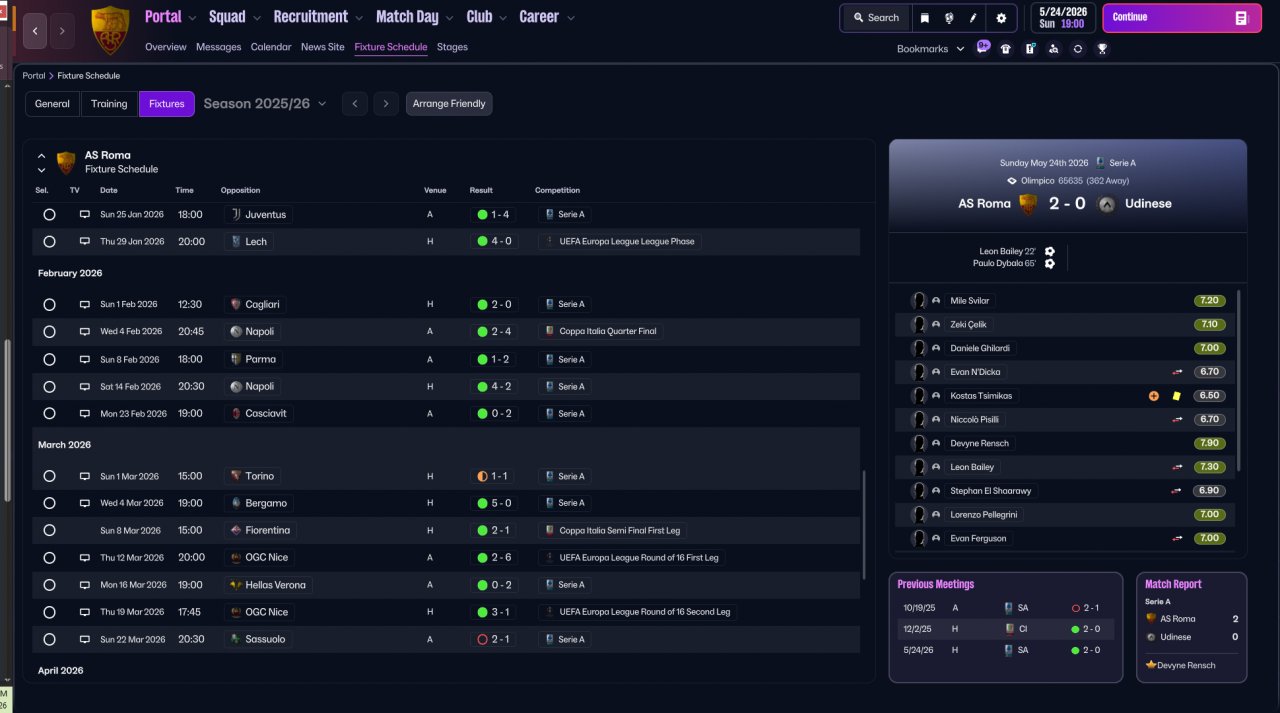The width and height of the screenshot is (1280, 713).
Task: Click Leon Bailey's goal icon in match summary
Action: tap(1050, 252)
